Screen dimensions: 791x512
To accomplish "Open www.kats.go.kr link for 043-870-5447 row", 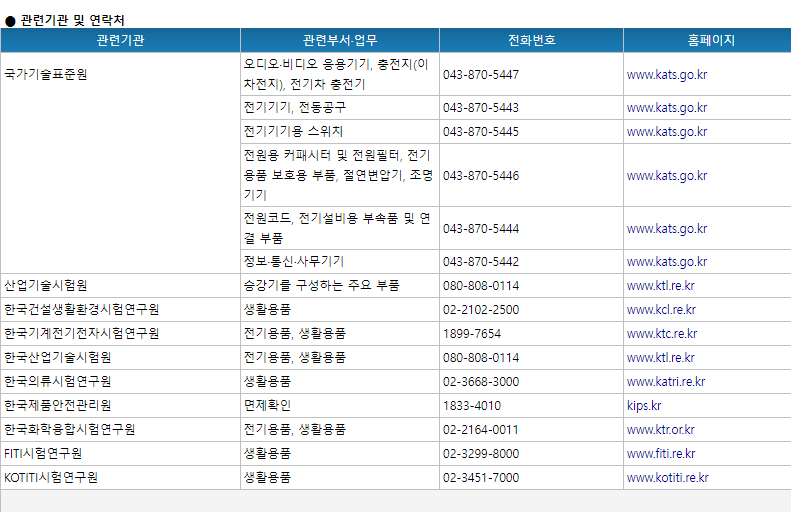I will [666, 75].
